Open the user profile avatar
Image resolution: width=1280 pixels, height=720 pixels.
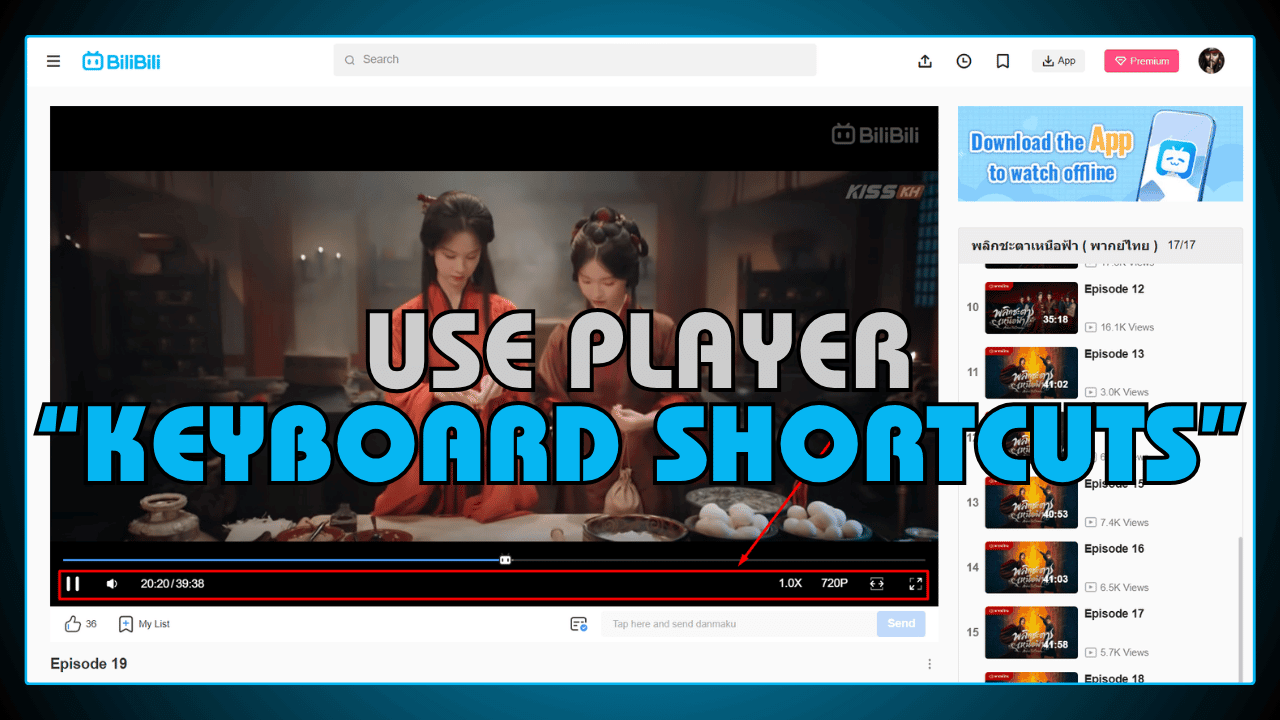point(1211,60)
